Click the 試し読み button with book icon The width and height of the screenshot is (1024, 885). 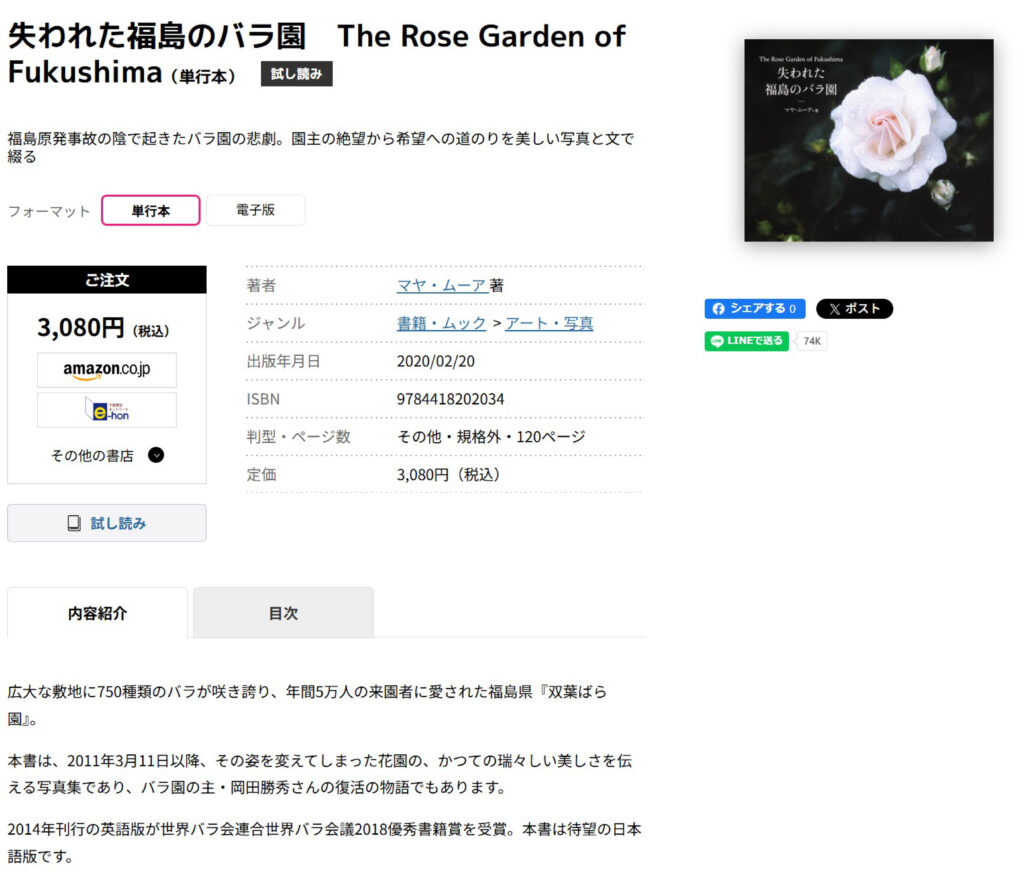(107, 523)
